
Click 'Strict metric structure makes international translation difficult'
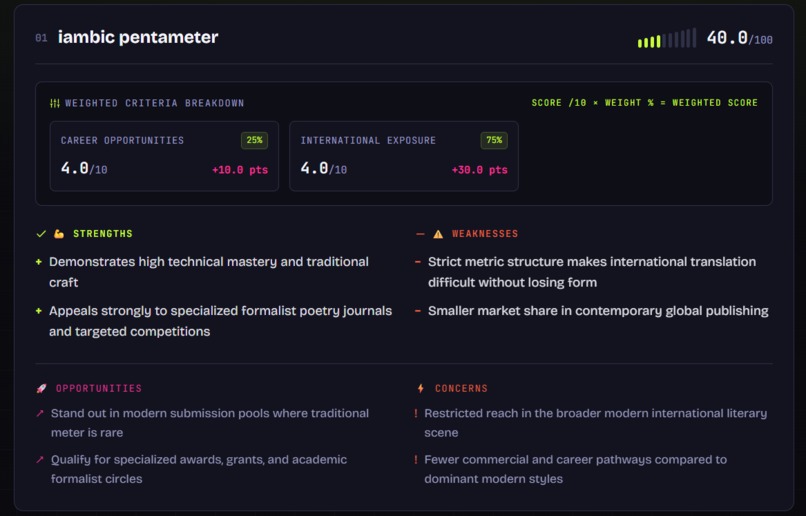click(592, 272)
